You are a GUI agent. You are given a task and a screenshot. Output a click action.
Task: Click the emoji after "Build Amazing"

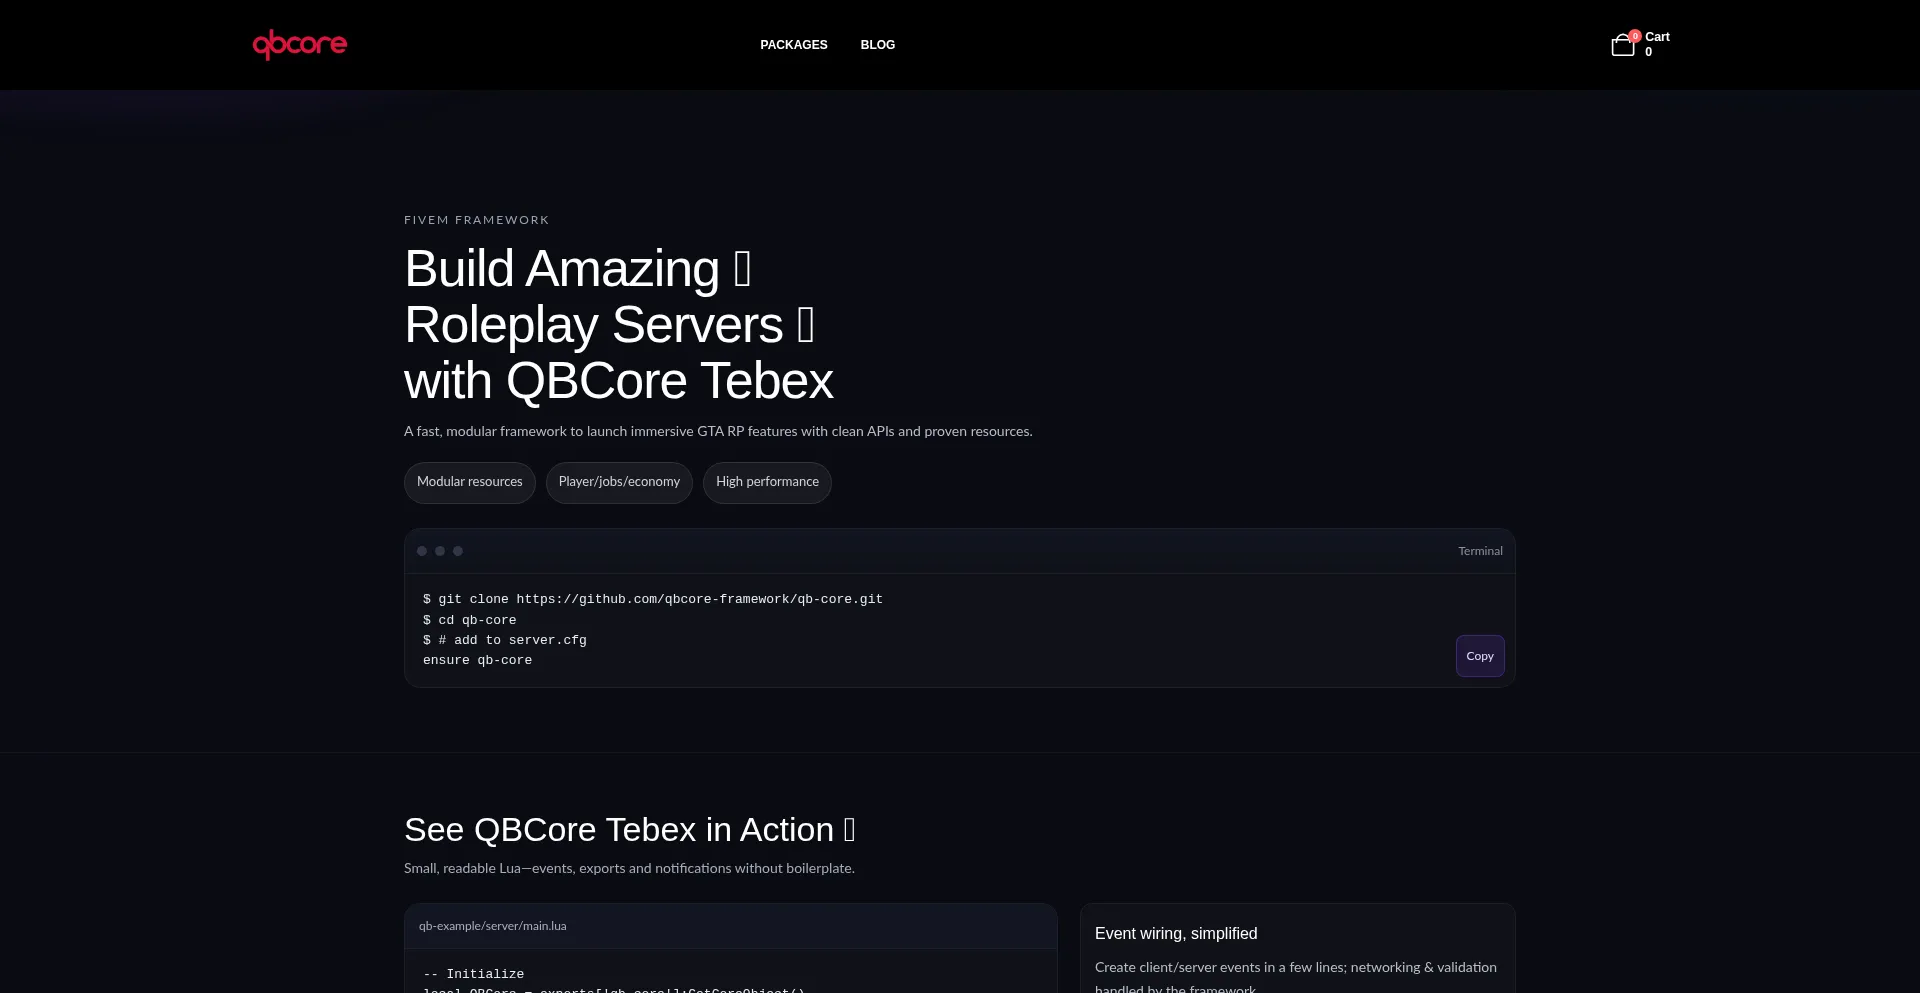coord(742,269)
